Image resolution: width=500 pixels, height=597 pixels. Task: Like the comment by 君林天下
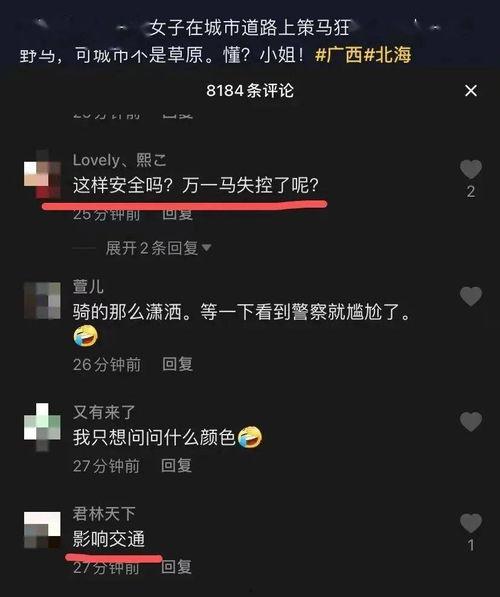tap(471, 523)
